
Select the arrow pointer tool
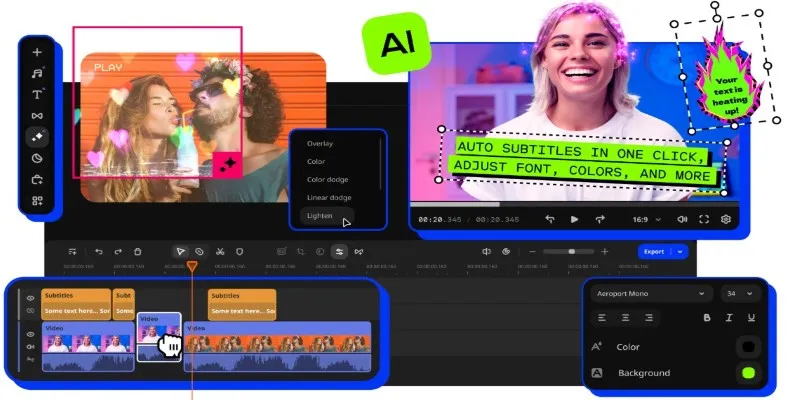(x=180, y=252)
